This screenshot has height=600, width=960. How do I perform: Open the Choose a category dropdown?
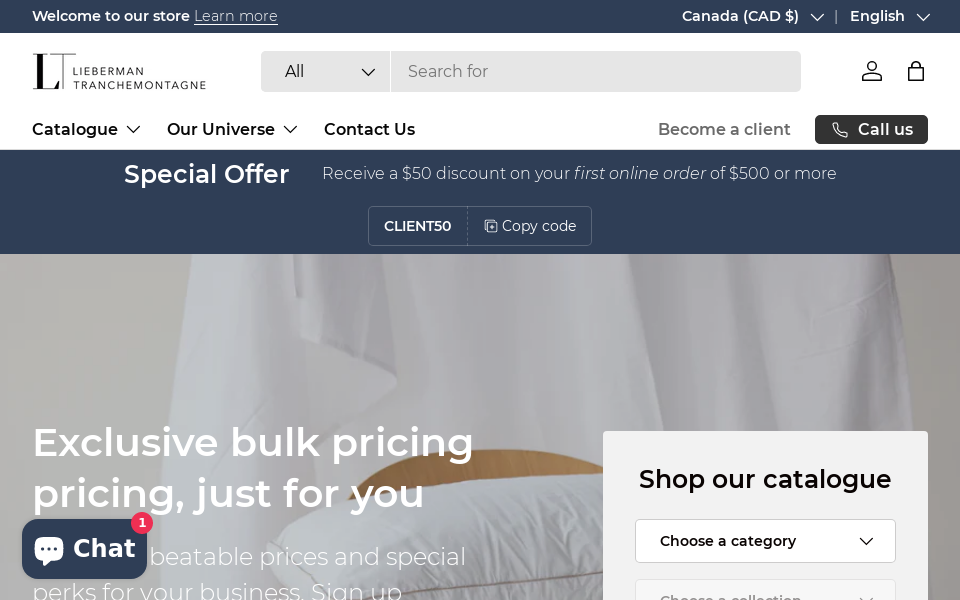tap(765, 541)
